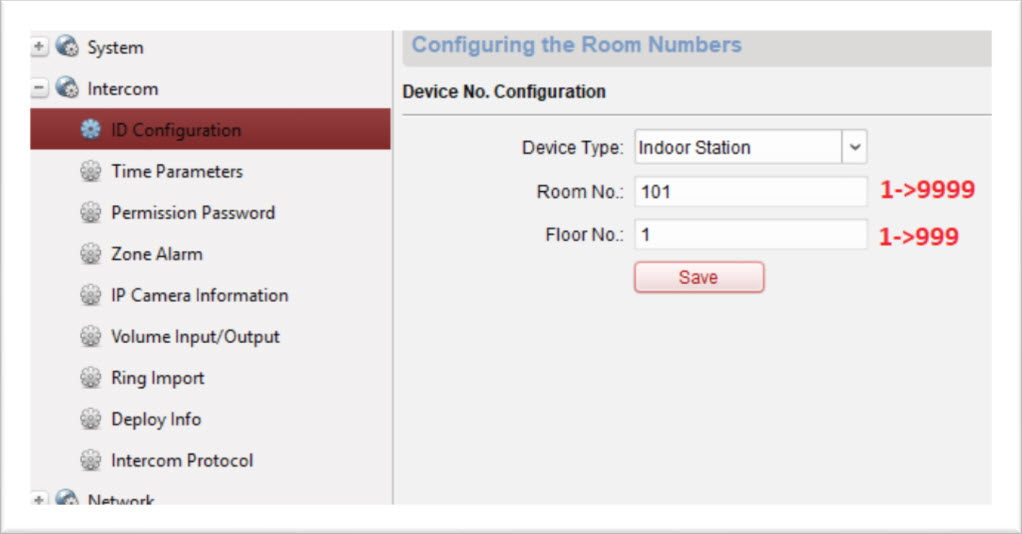Click the ID Configuration gear icon
Image resolution: width=1022 pixels, height=534 pixels.
coord(91,130)
